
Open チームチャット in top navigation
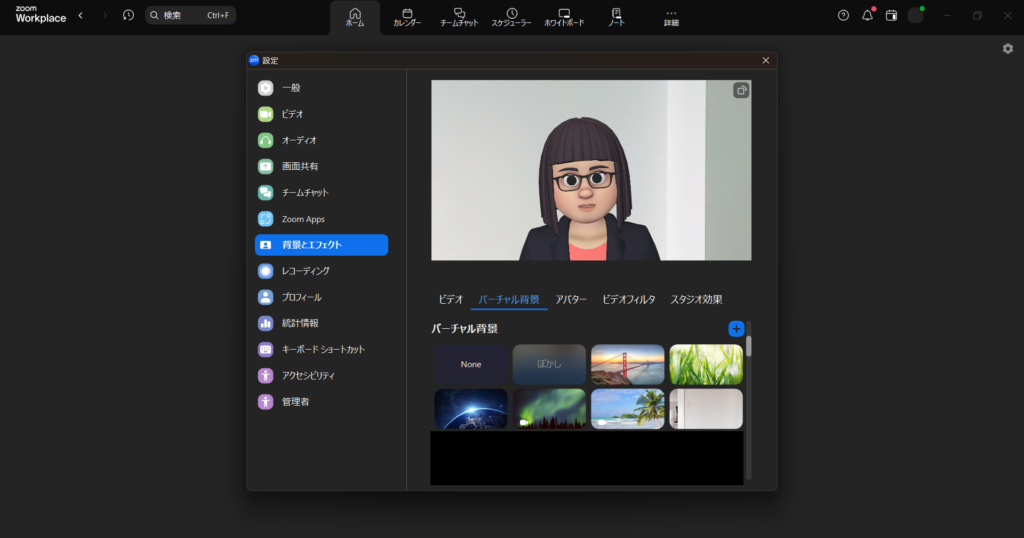click(460, 17)
